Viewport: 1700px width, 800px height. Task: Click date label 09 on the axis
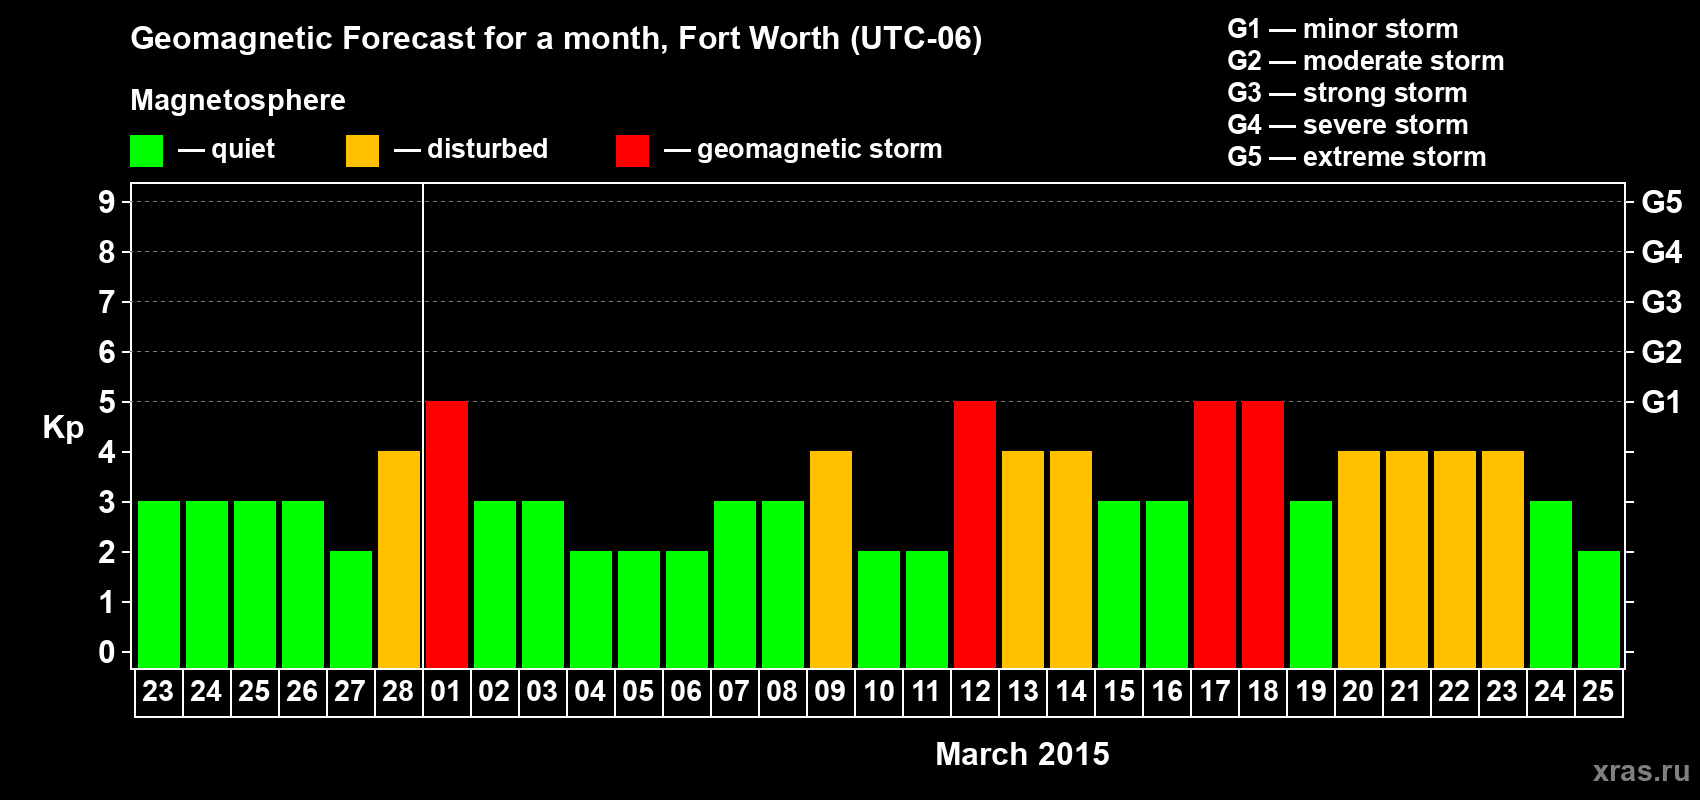click(830, 691)
